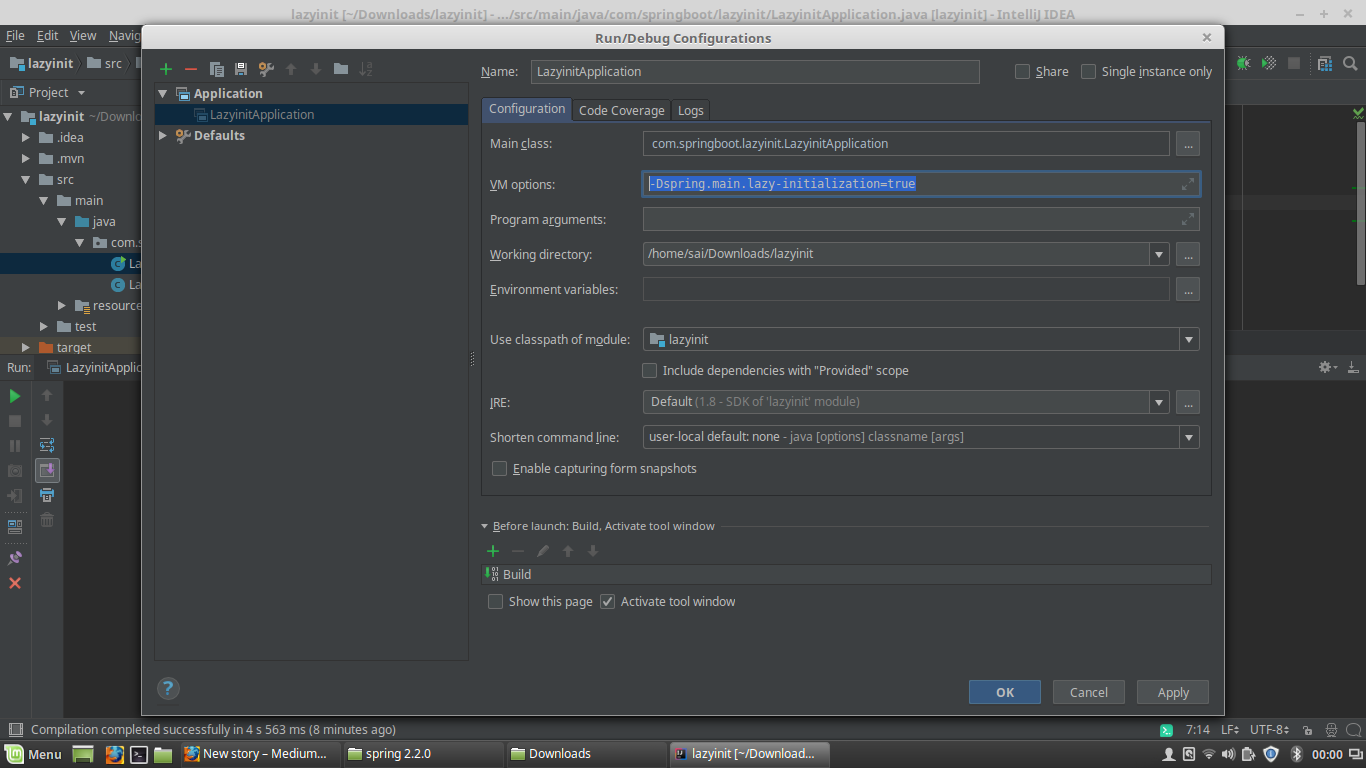Close Run tab with red X
The width and height of the screenshot is (1366, 768).
click(x=15, y=583)
